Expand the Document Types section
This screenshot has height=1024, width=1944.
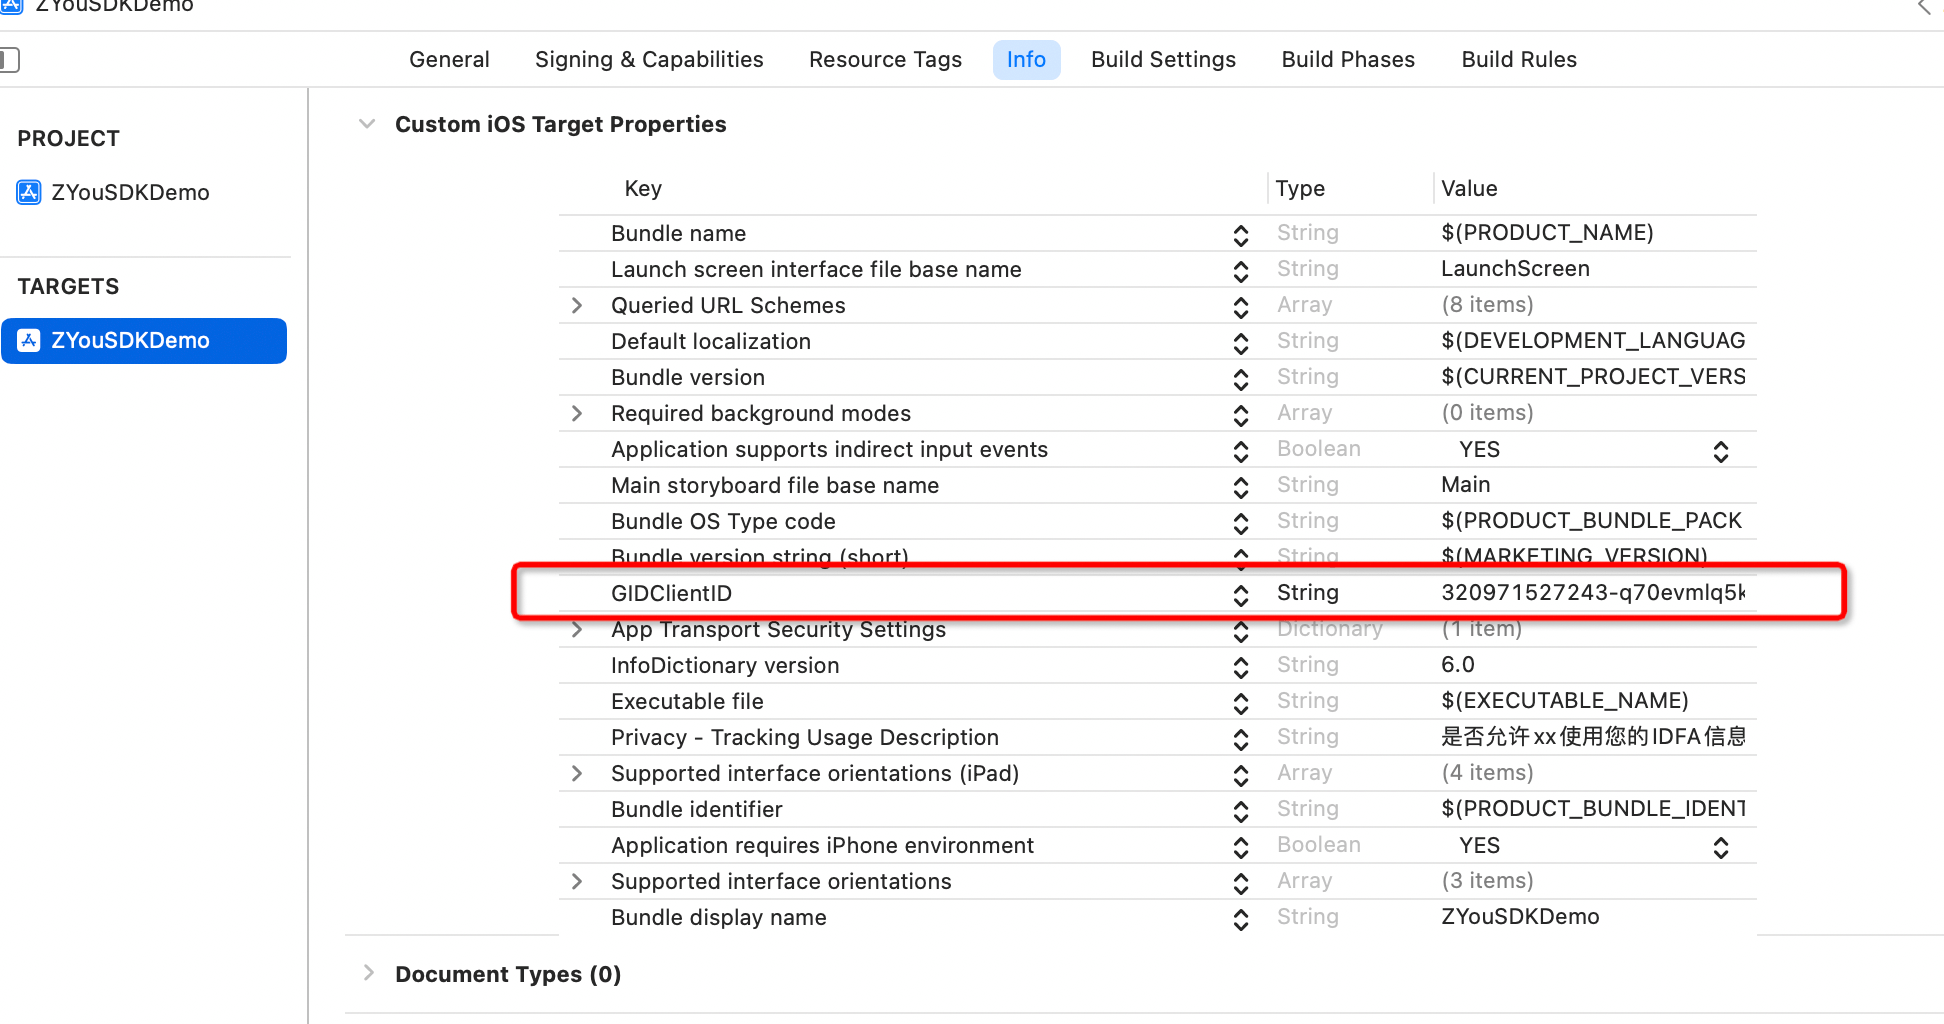click(369, 973)
